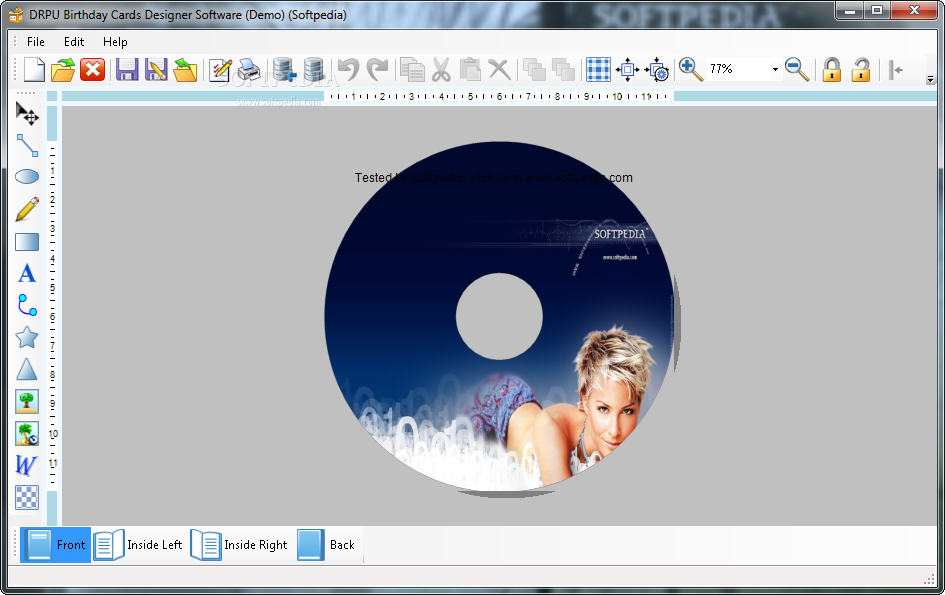945x595 pixels.
Task: Insert a picture with tree image icon
Action: pyautogui.click(x=27, y=401)
